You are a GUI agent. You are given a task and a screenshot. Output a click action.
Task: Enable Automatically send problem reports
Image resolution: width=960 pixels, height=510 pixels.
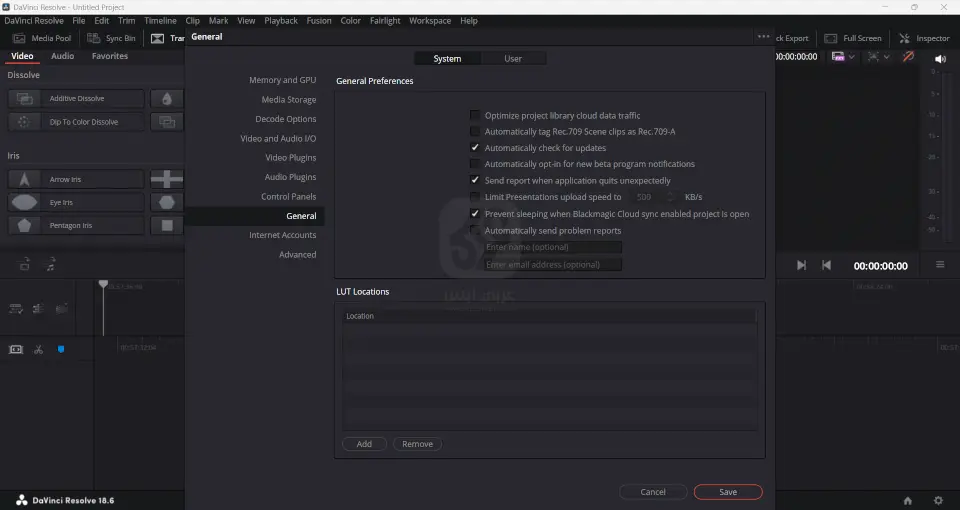[474, 230]
